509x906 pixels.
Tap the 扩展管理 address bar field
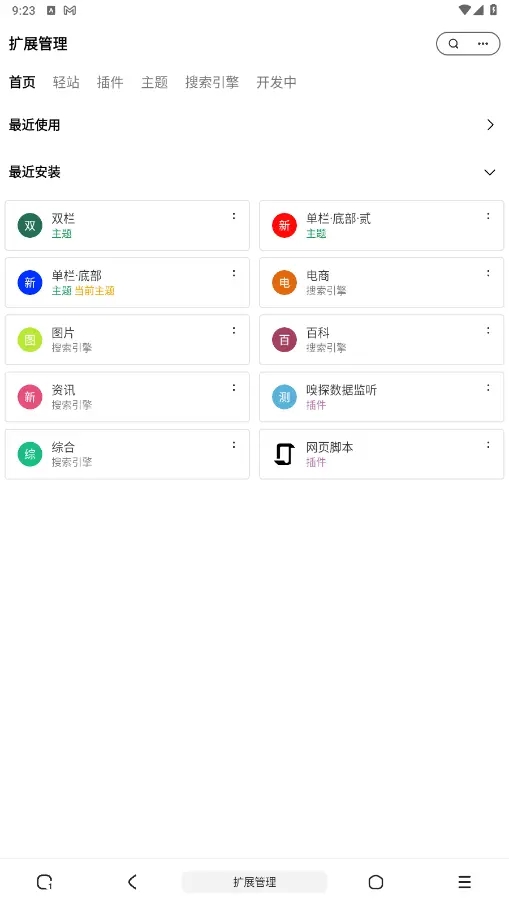pos(254,882)
